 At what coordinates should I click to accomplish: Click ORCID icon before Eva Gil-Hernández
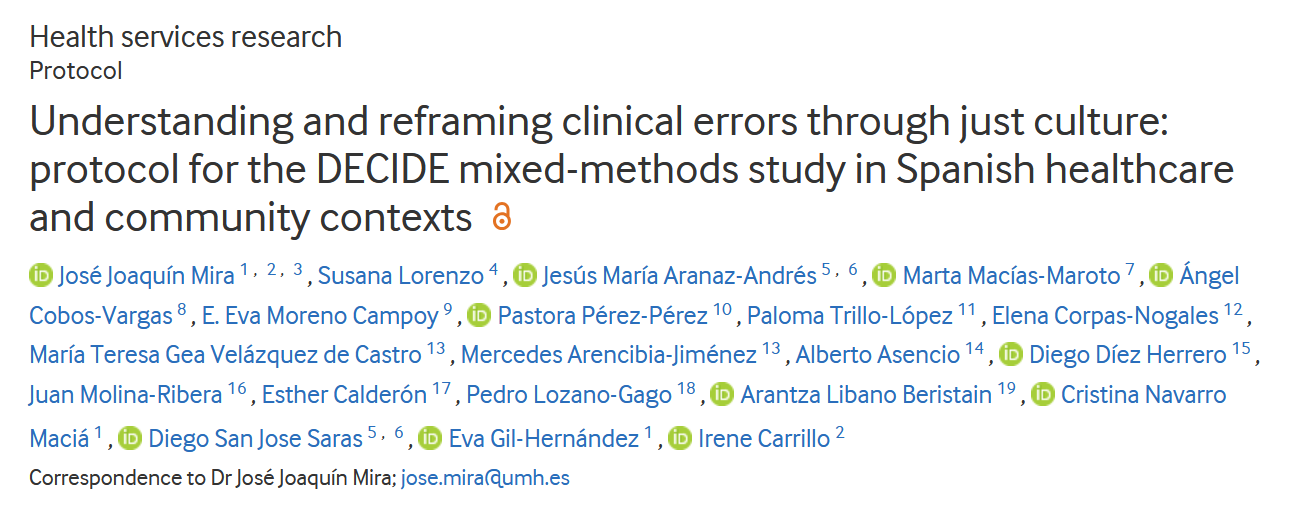430,438
